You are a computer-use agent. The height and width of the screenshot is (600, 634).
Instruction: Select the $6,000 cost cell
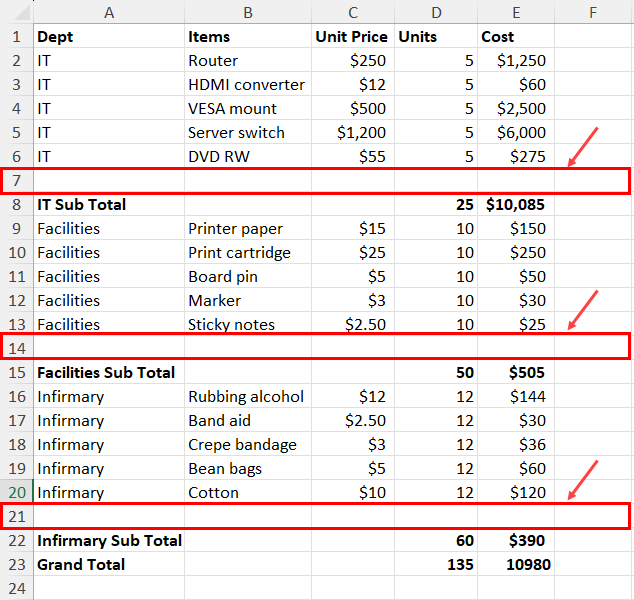(516, 133)
